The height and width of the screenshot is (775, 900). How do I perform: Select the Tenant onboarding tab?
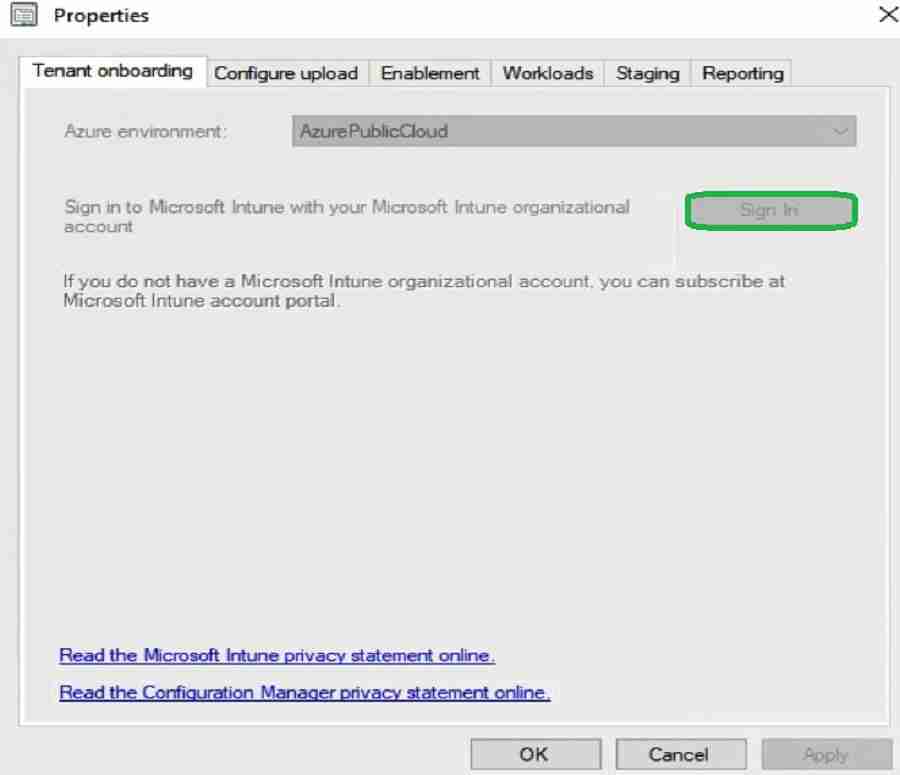tap(112, 71)
